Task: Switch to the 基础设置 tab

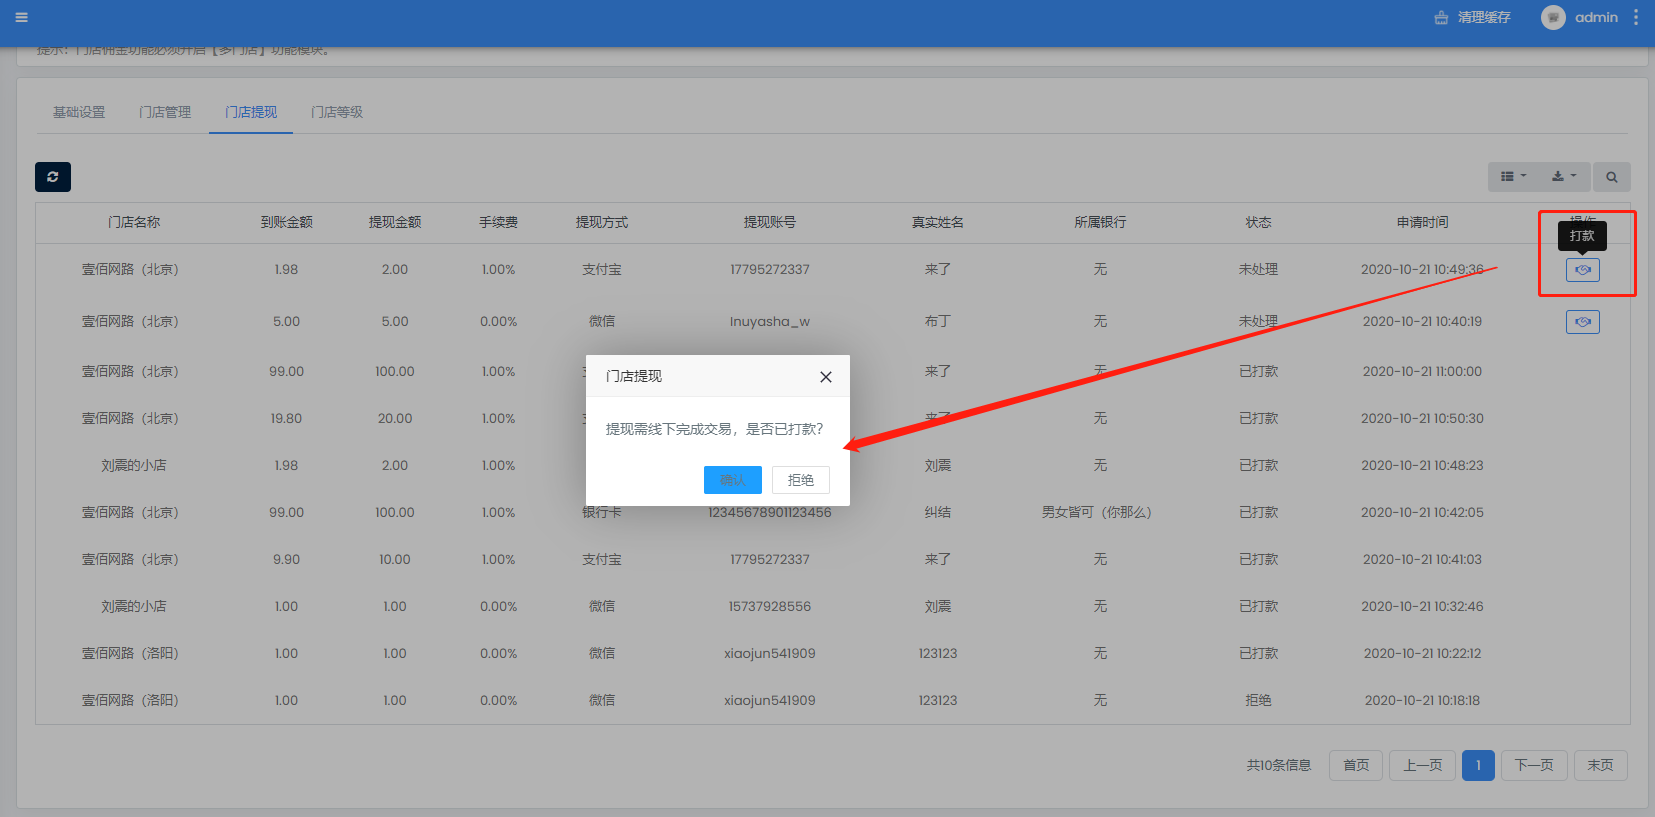Action: pos(79,112)
